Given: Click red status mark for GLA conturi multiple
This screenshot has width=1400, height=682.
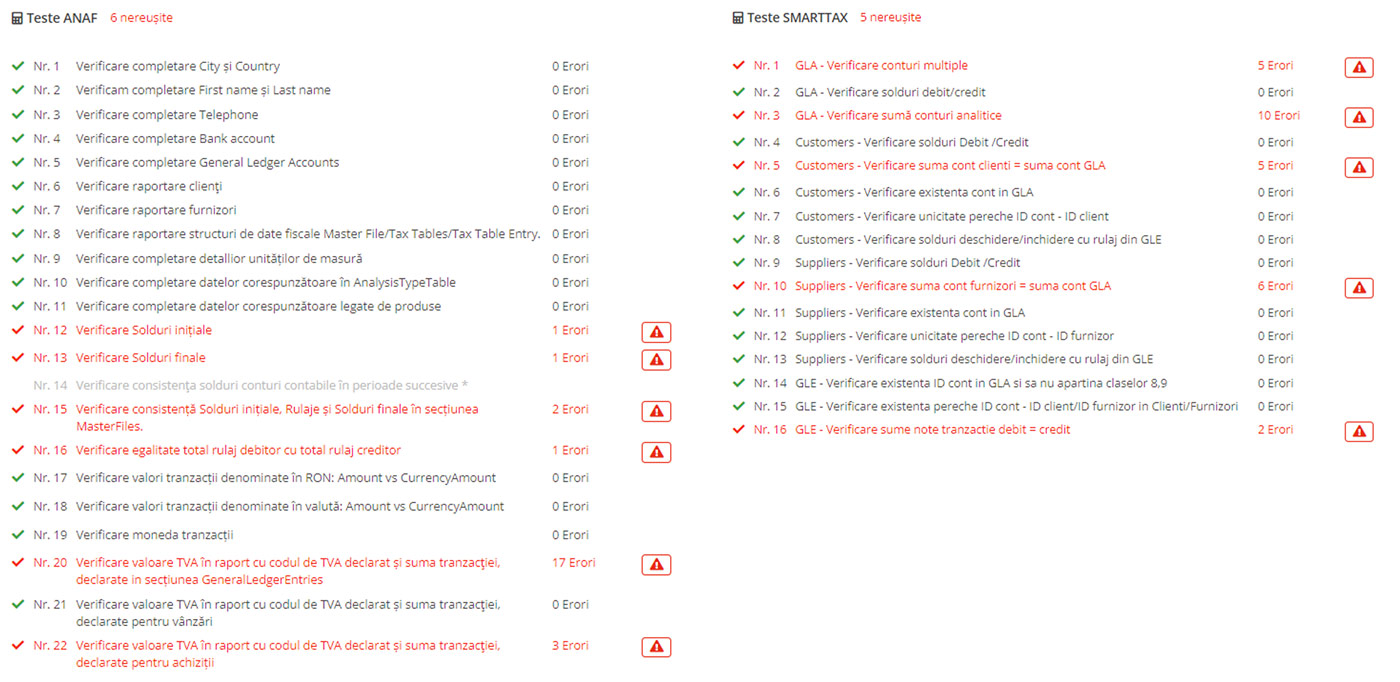Looking at the screenshot, I should click(x=739, y=65).
